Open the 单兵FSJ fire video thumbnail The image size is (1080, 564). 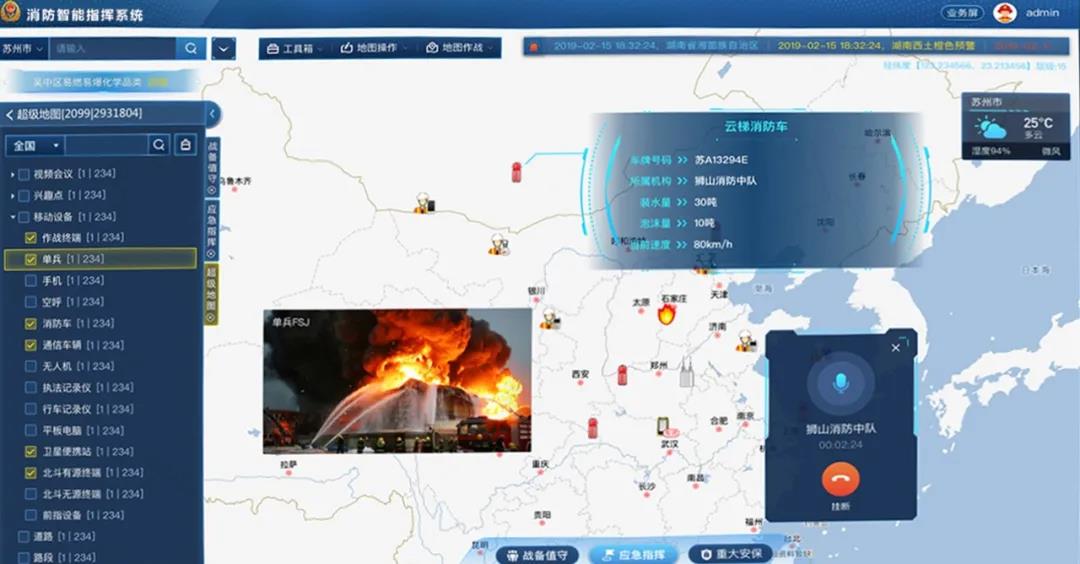click(x=397, y=381)
